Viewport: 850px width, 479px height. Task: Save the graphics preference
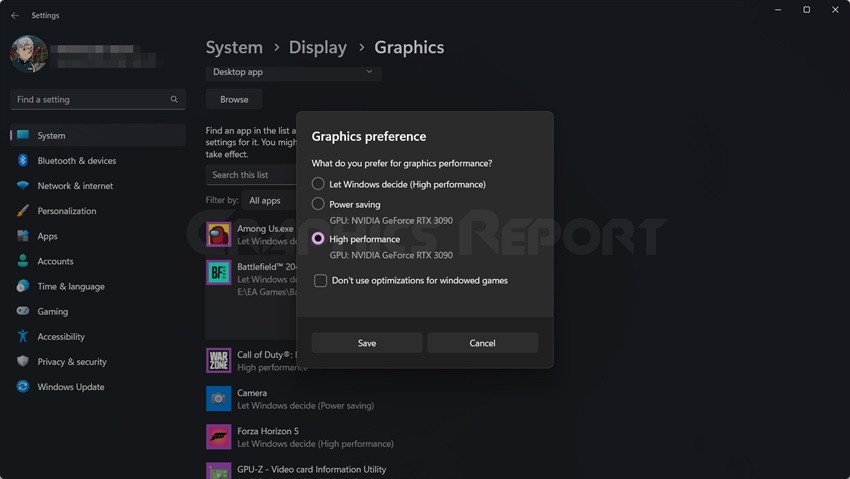coord(367,343)
